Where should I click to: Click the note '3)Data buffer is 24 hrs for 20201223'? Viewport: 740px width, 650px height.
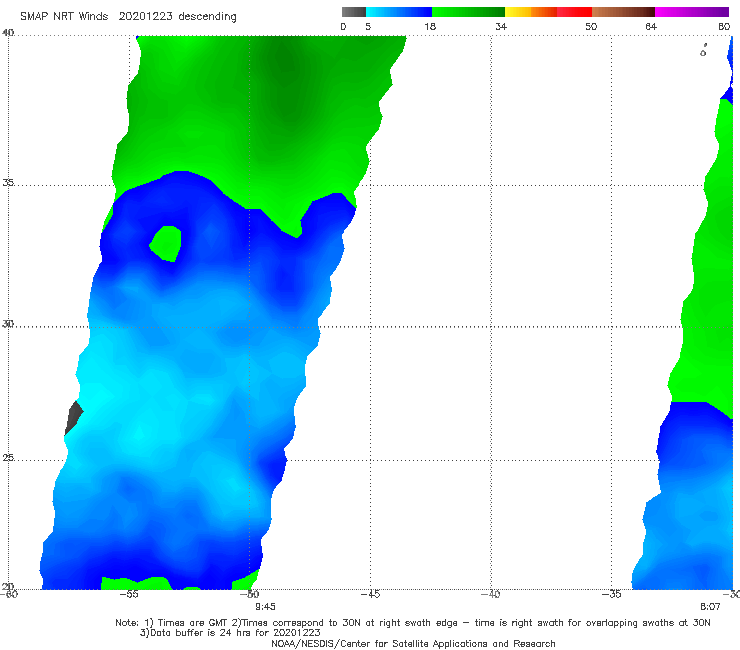click(x=230, y=633)
